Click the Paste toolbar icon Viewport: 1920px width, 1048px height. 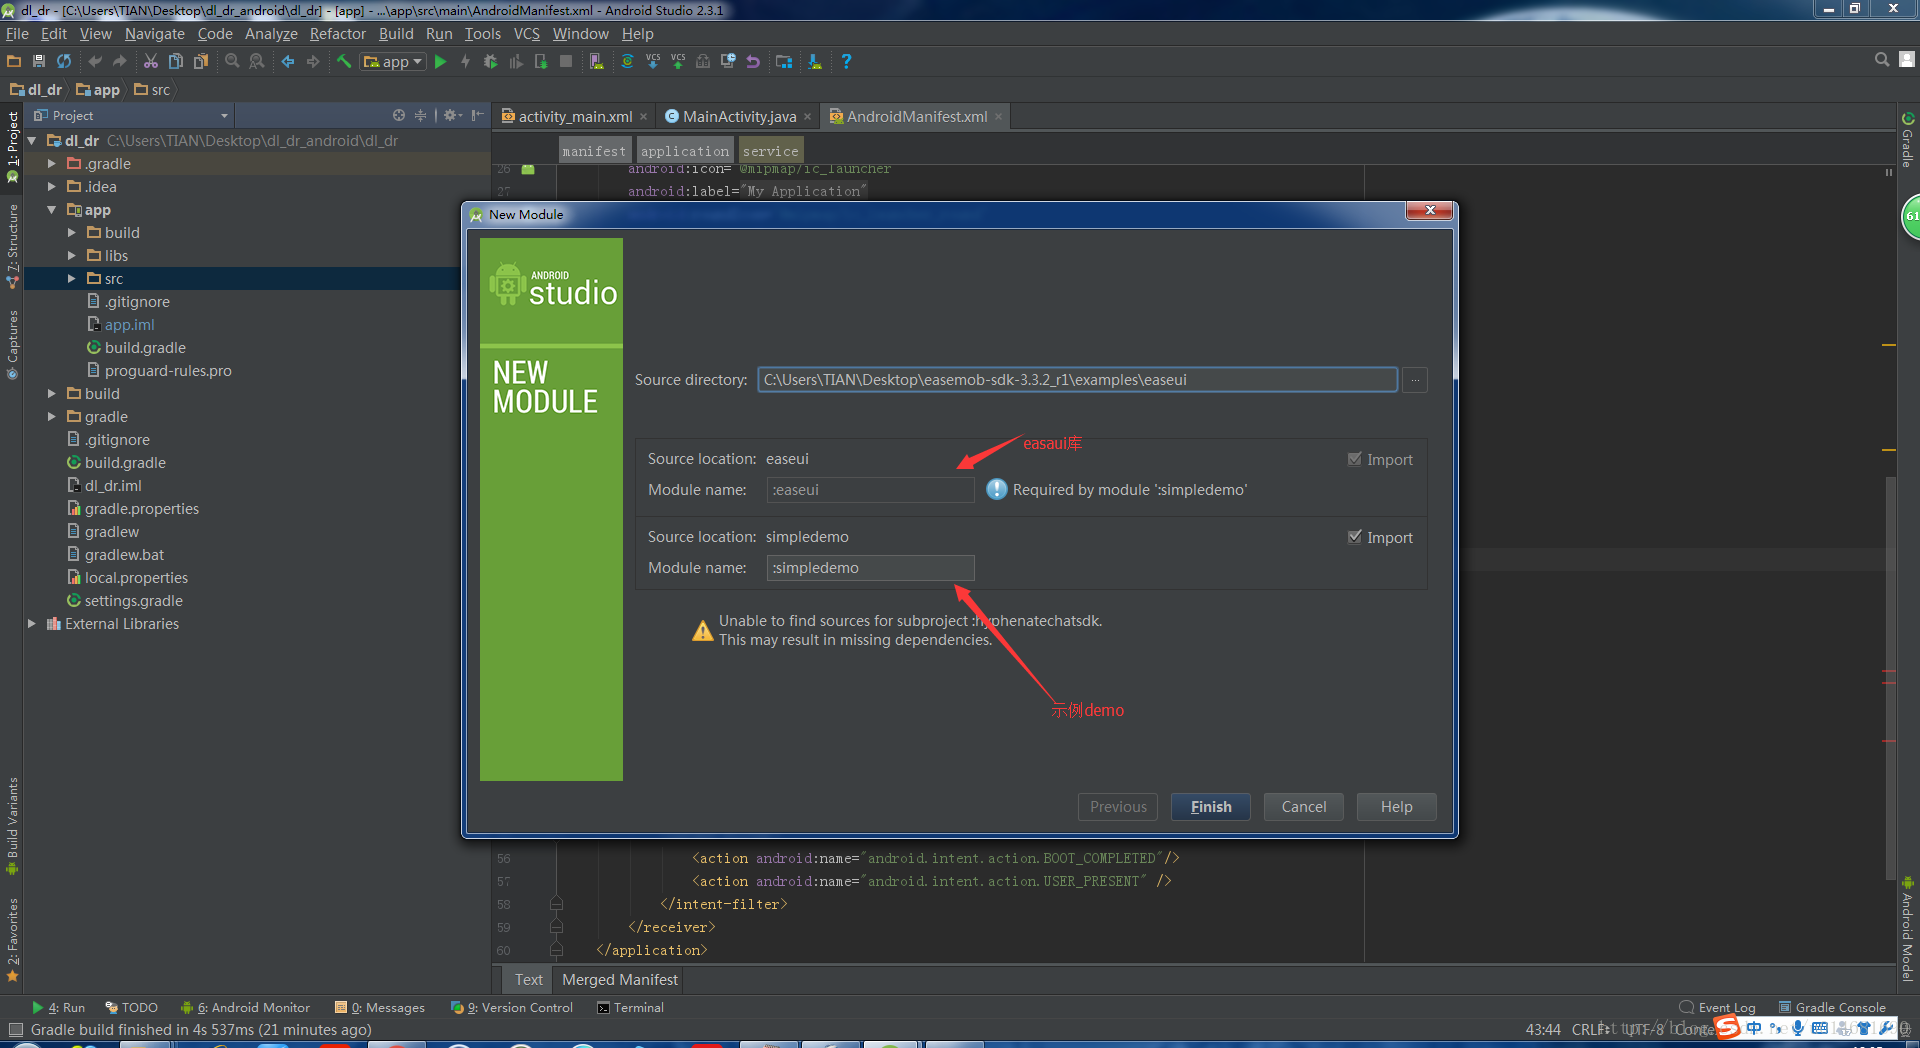(201, 61)
